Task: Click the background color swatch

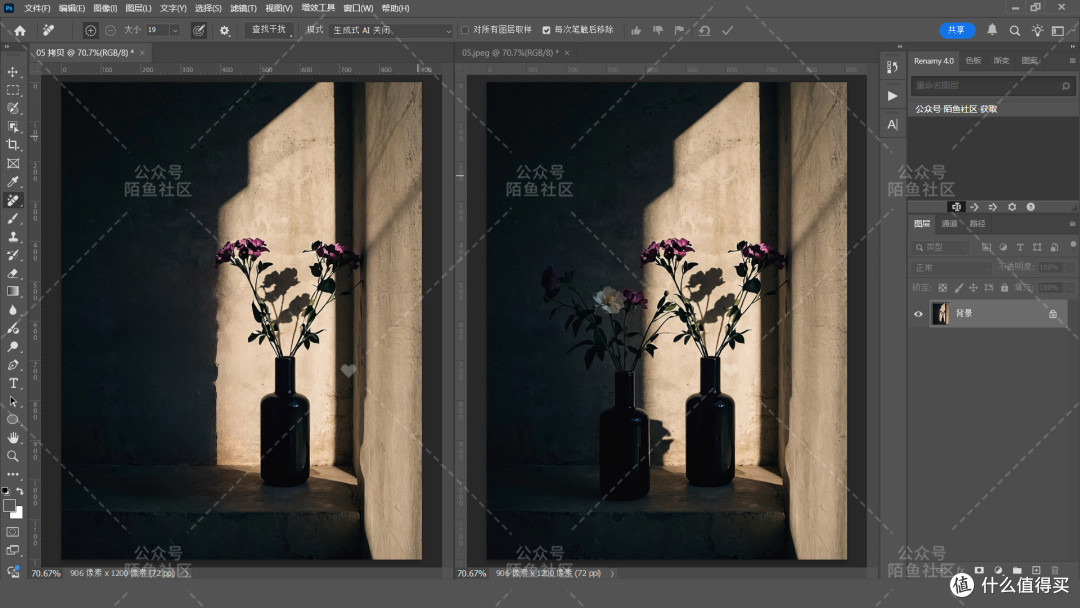Action: 17,513
